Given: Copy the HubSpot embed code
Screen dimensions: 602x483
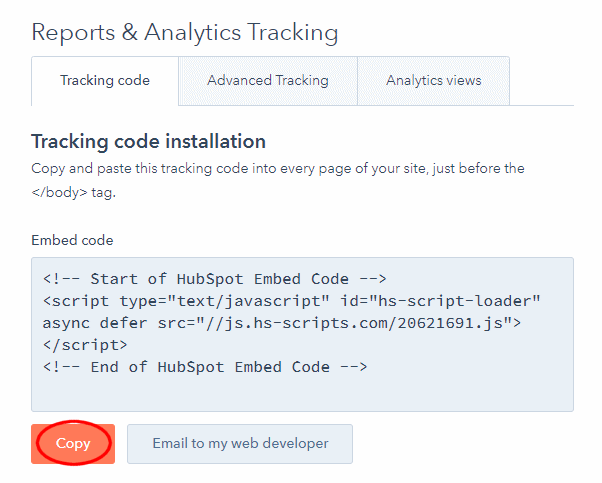Looking at the screenshot, I should point(73,443).
